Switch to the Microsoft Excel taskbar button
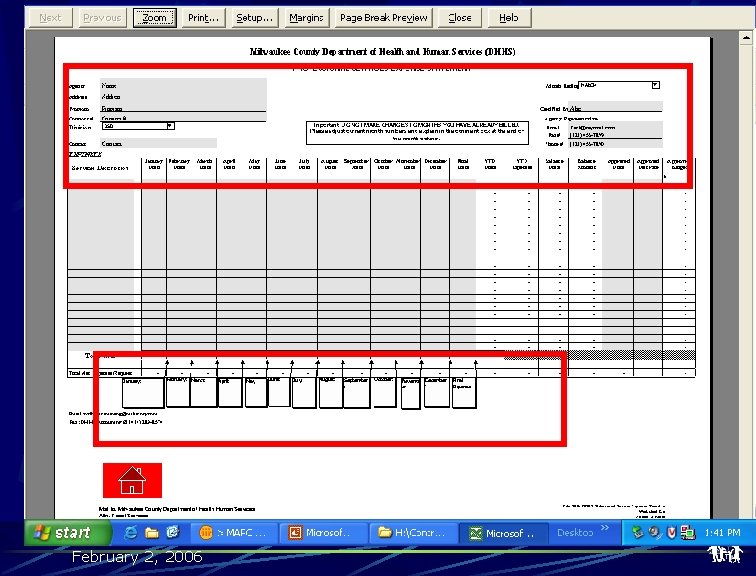 (503, 533)
